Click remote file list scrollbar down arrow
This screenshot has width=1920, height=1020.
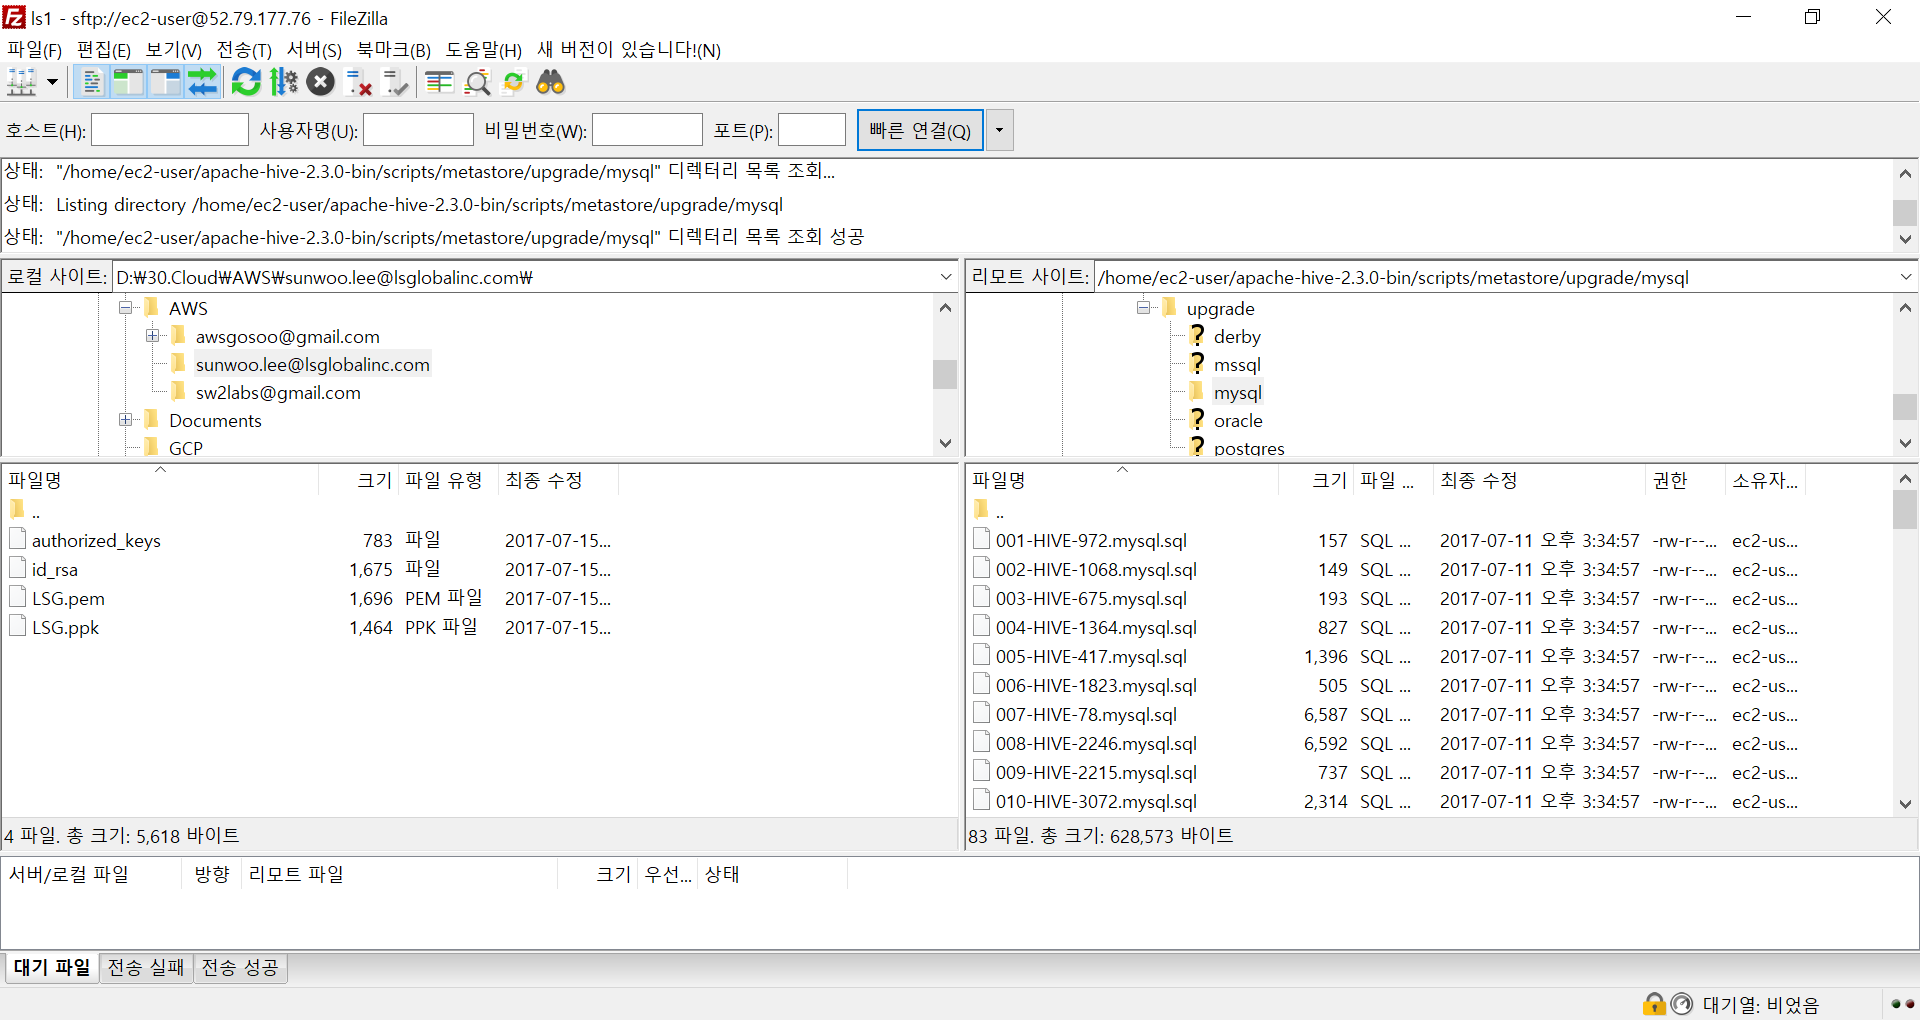click(1905, 803)
